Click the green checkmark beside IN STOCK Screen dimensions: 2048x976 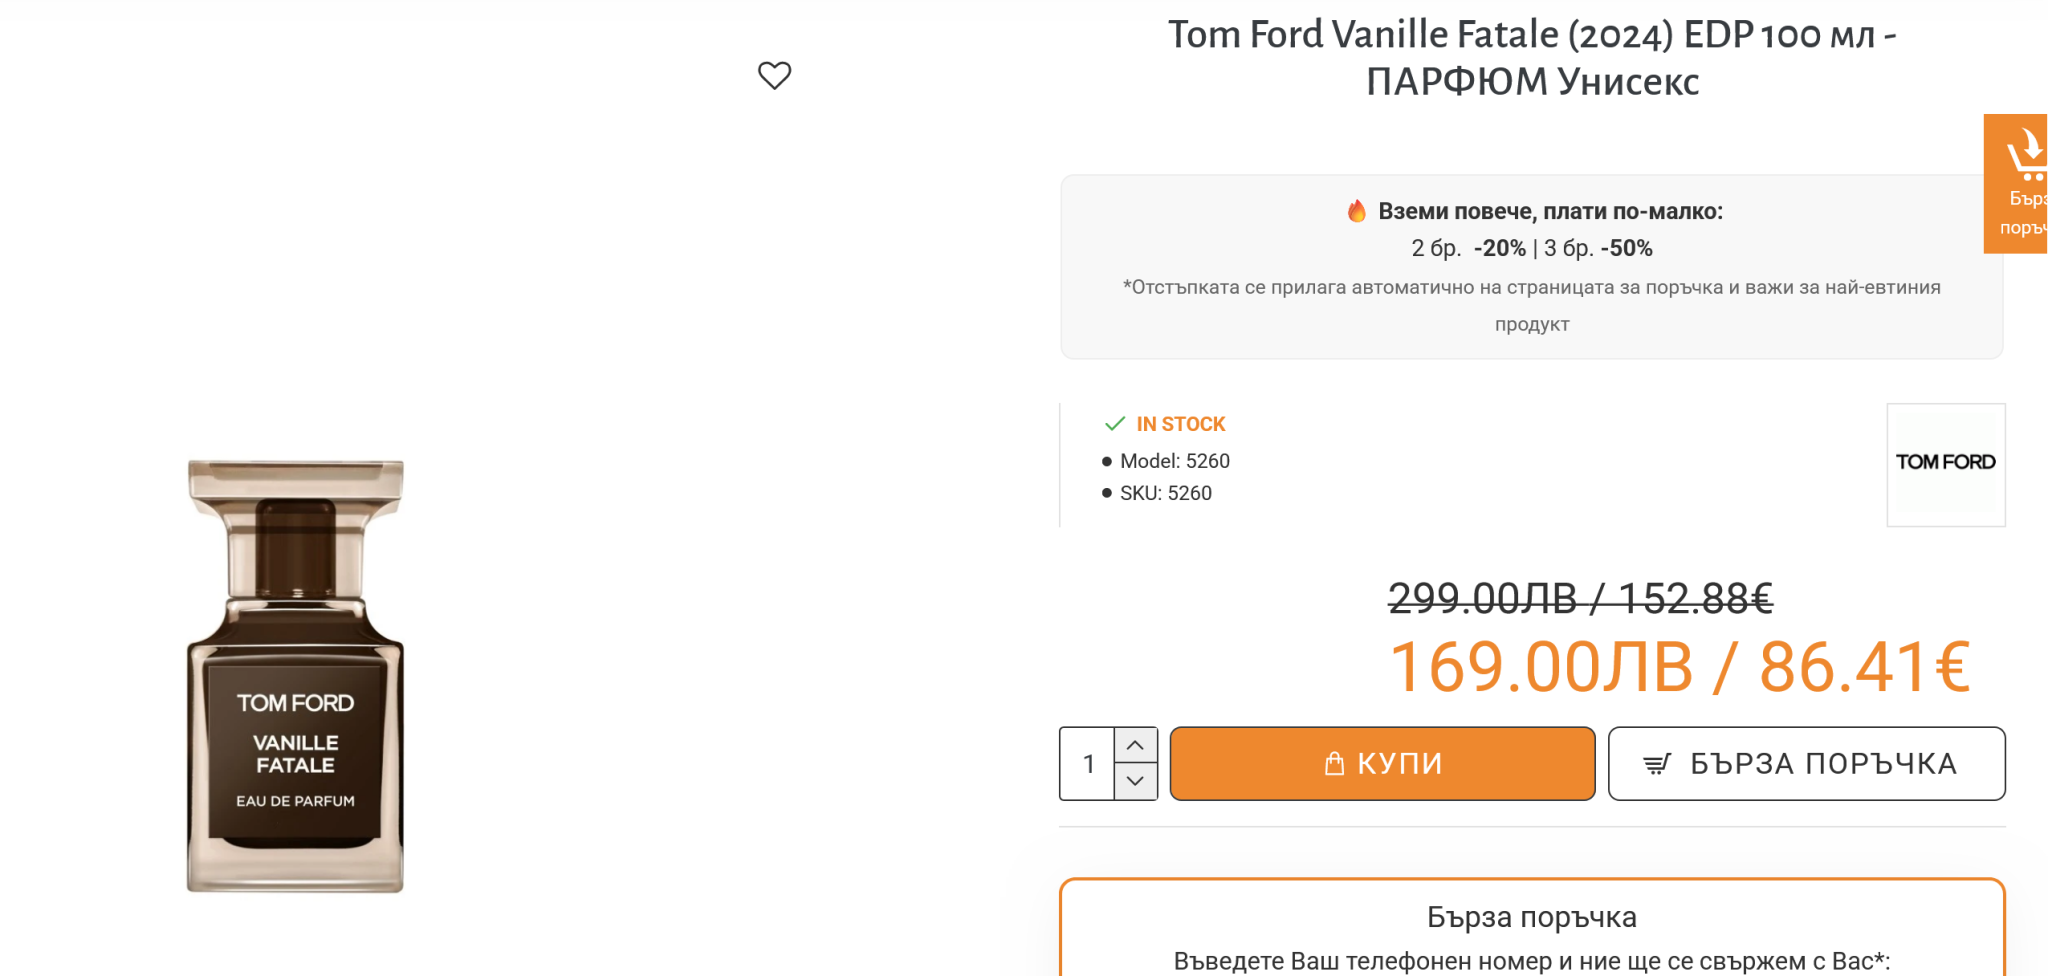click(1114, 424)
